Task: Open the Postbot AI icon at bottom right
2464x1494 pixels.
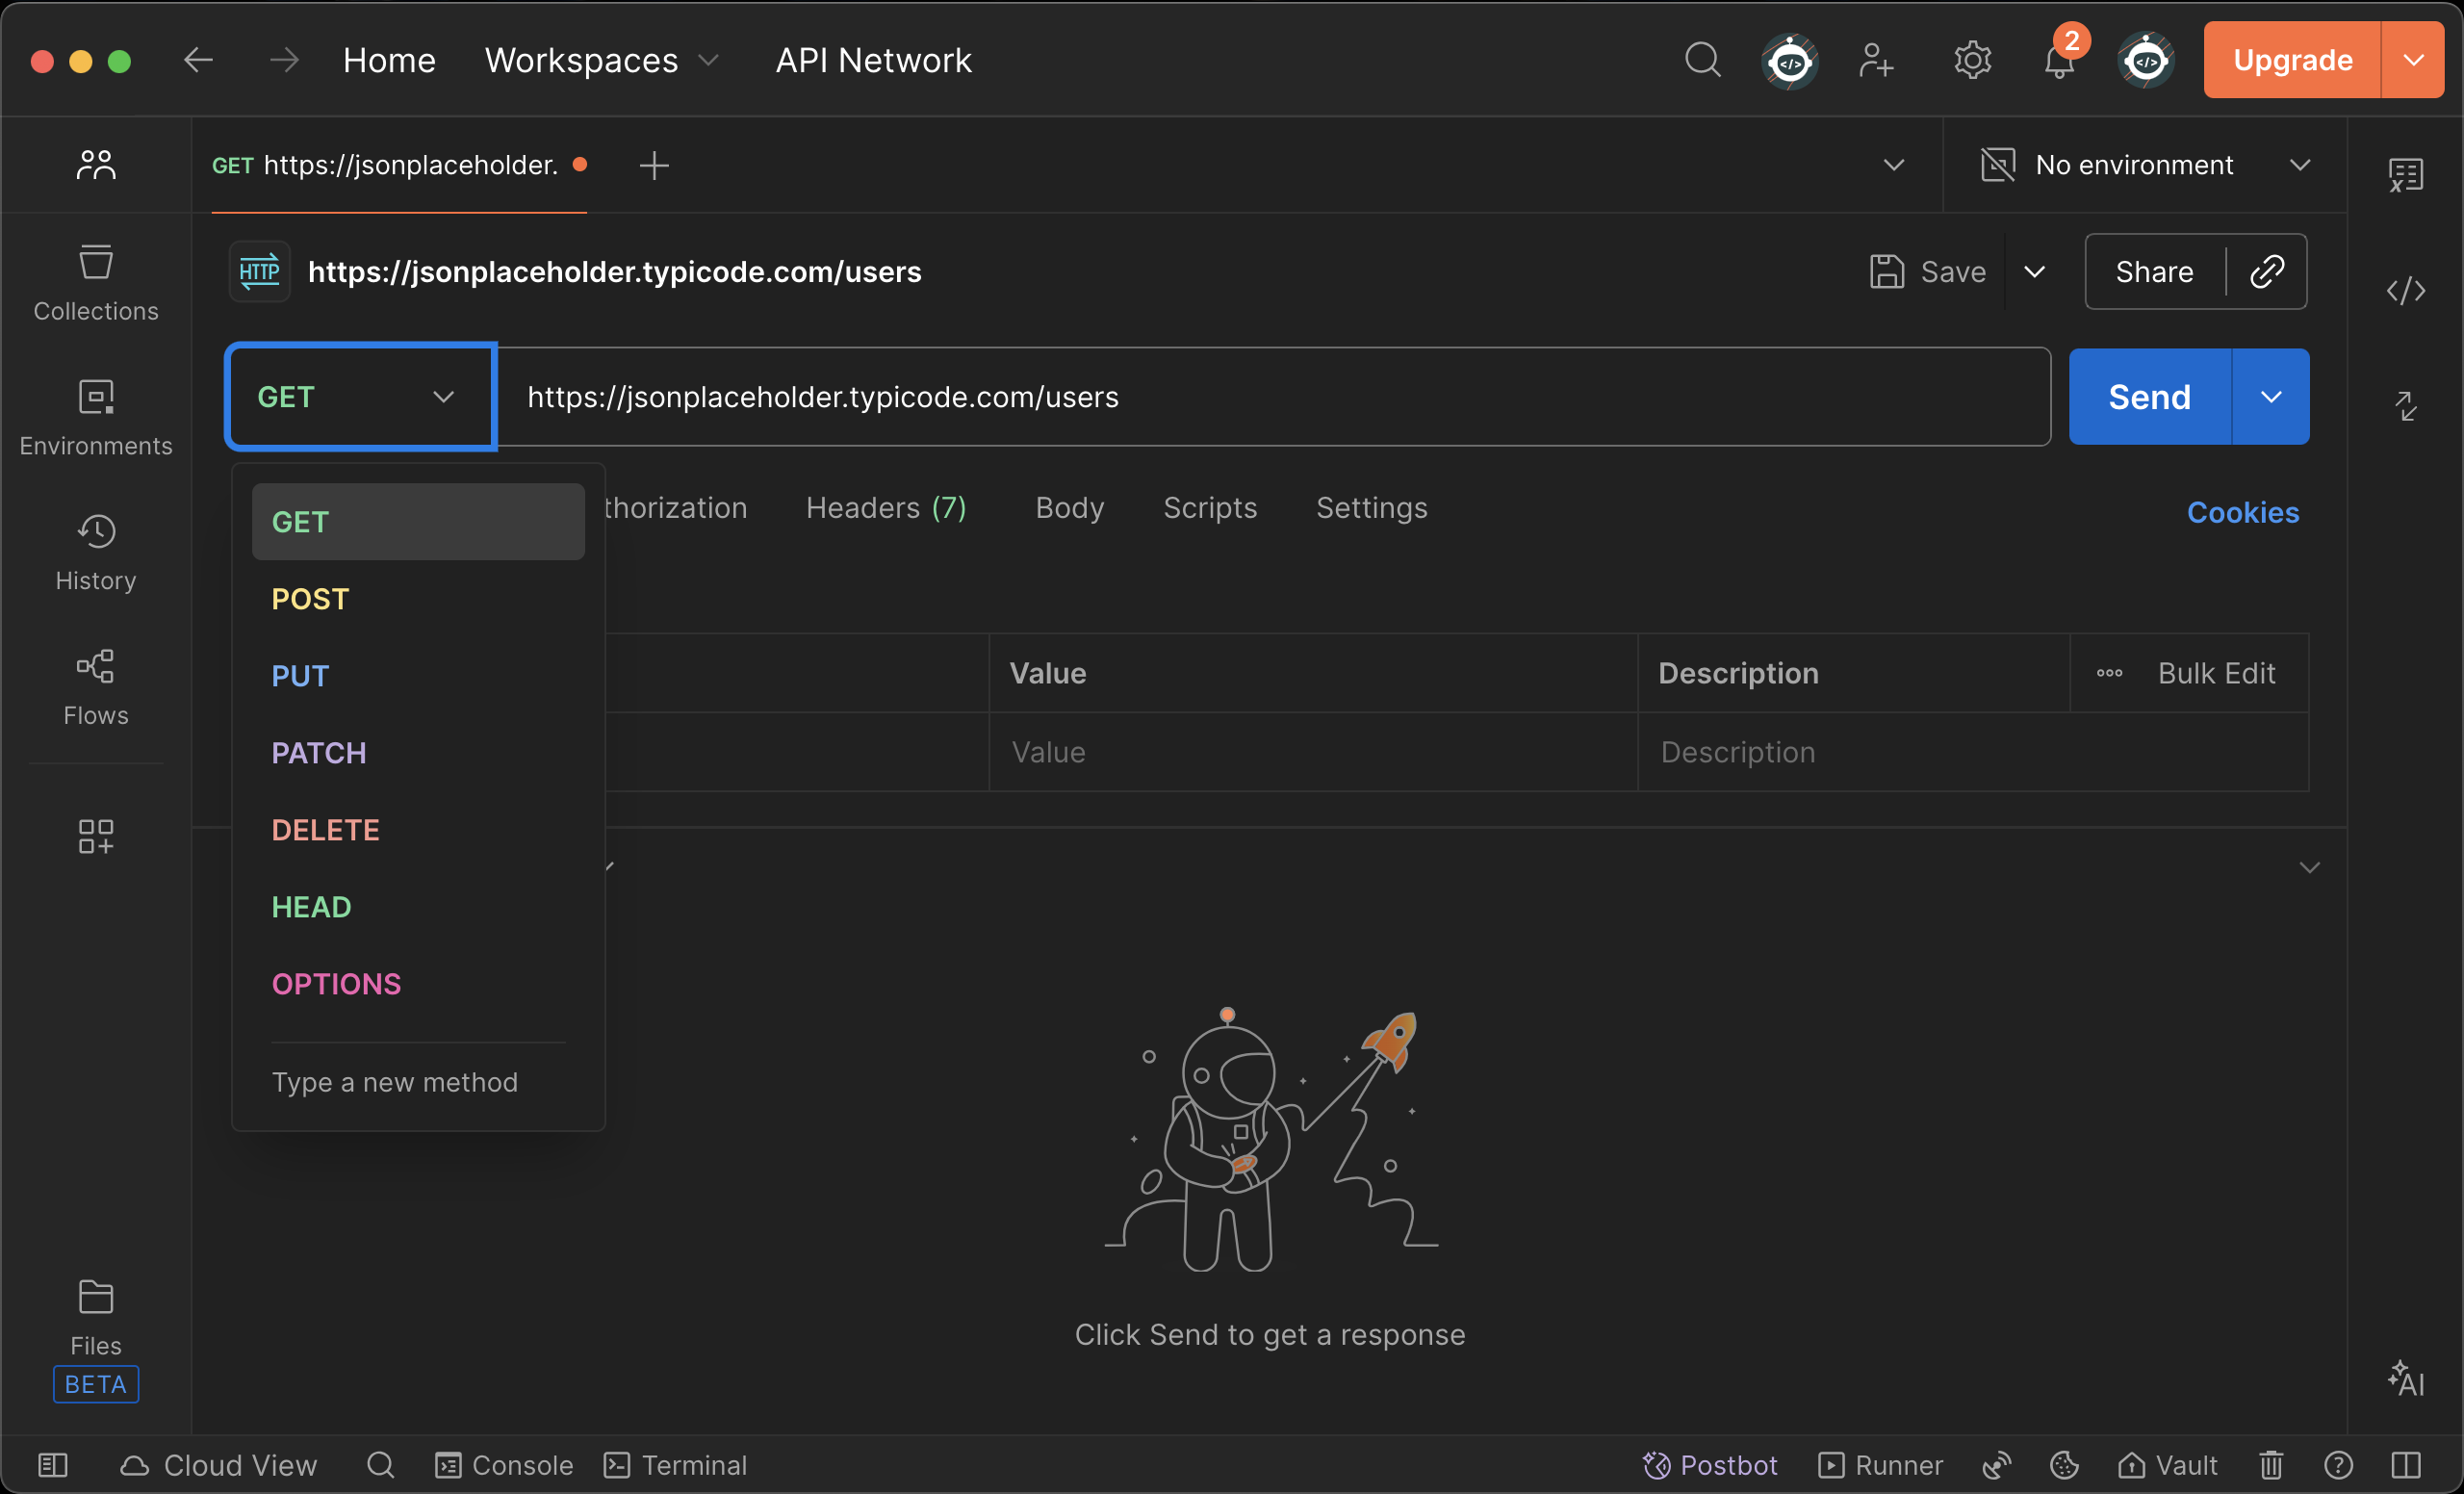Action: coord(2405,1378)
